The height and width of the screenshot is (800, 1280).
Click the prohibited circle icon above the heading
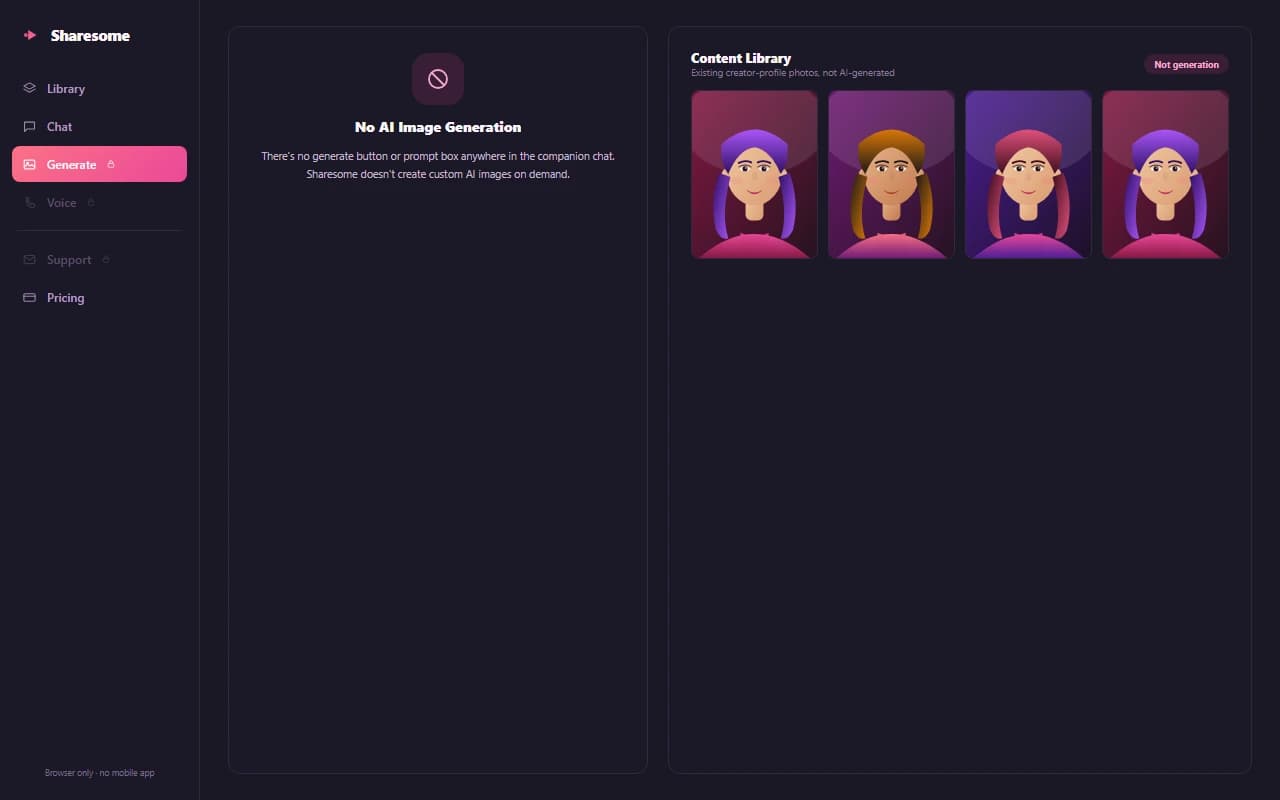tap(438, 79)
